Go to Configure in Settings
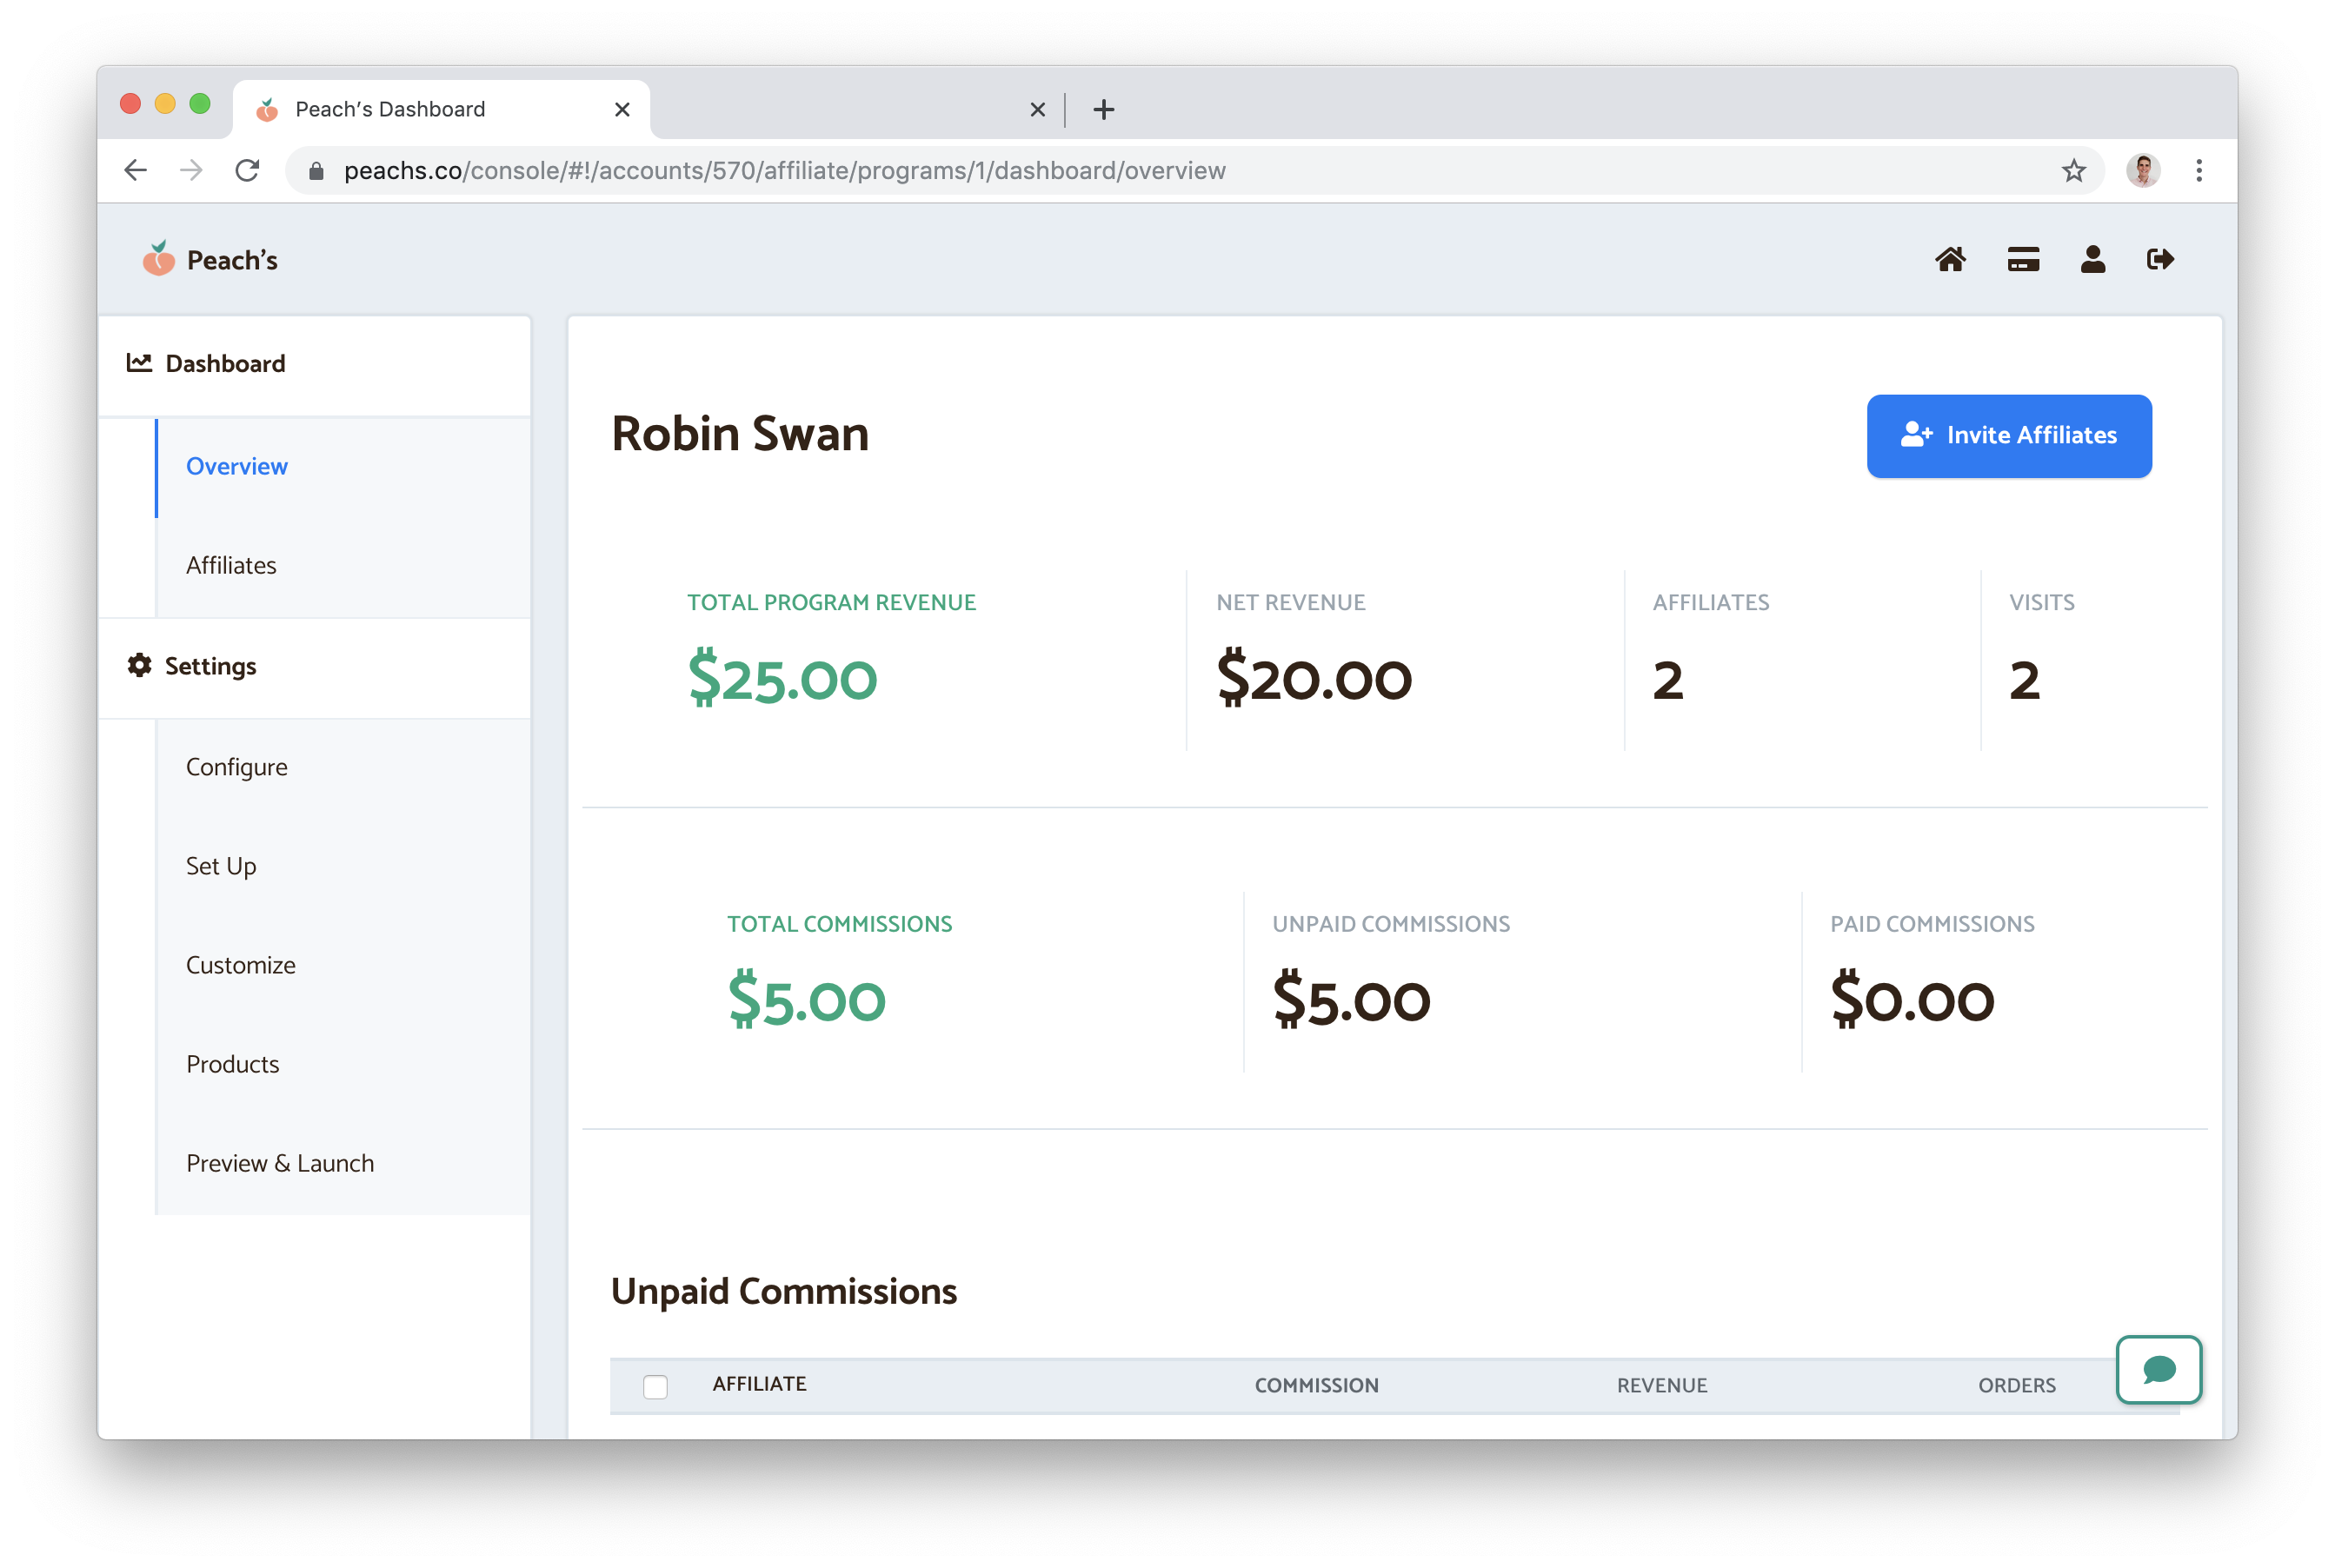Viewport: 2335px width, 1568px height. click(237, 767)
